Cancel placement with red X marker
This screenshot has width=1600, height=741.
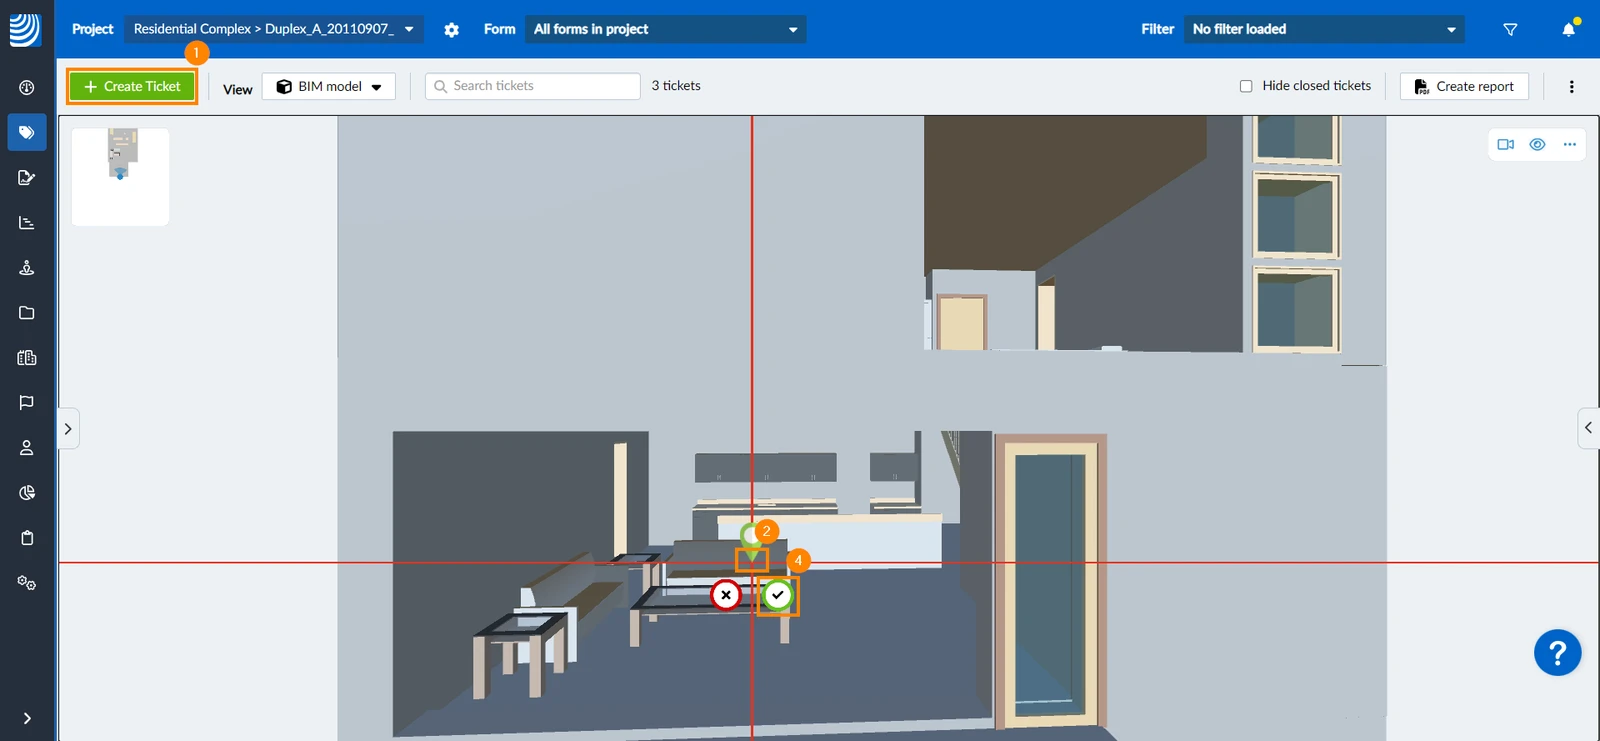click(726, 596)
